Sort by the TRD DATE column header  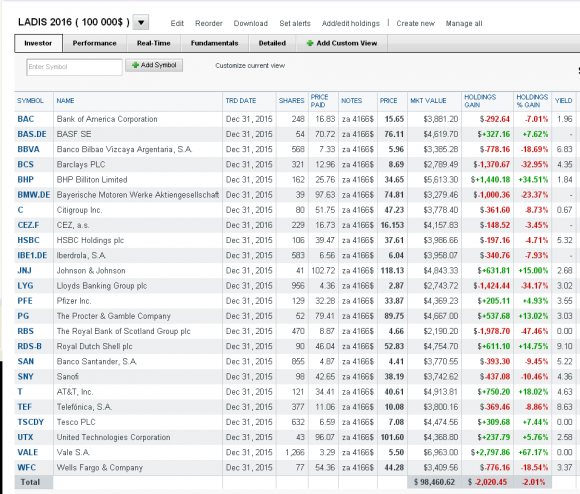tap(241, 101)
